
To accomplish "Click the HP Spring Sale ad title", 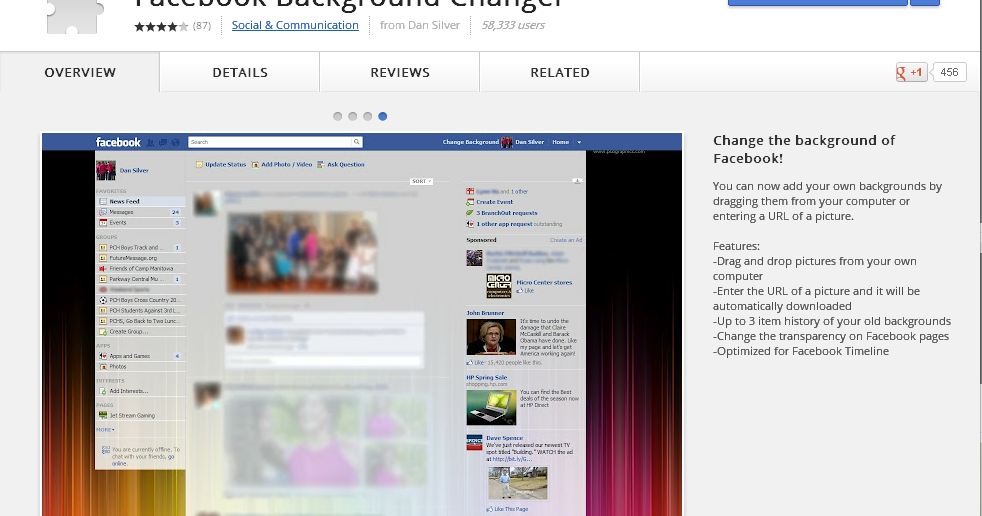I will [487, 378].
